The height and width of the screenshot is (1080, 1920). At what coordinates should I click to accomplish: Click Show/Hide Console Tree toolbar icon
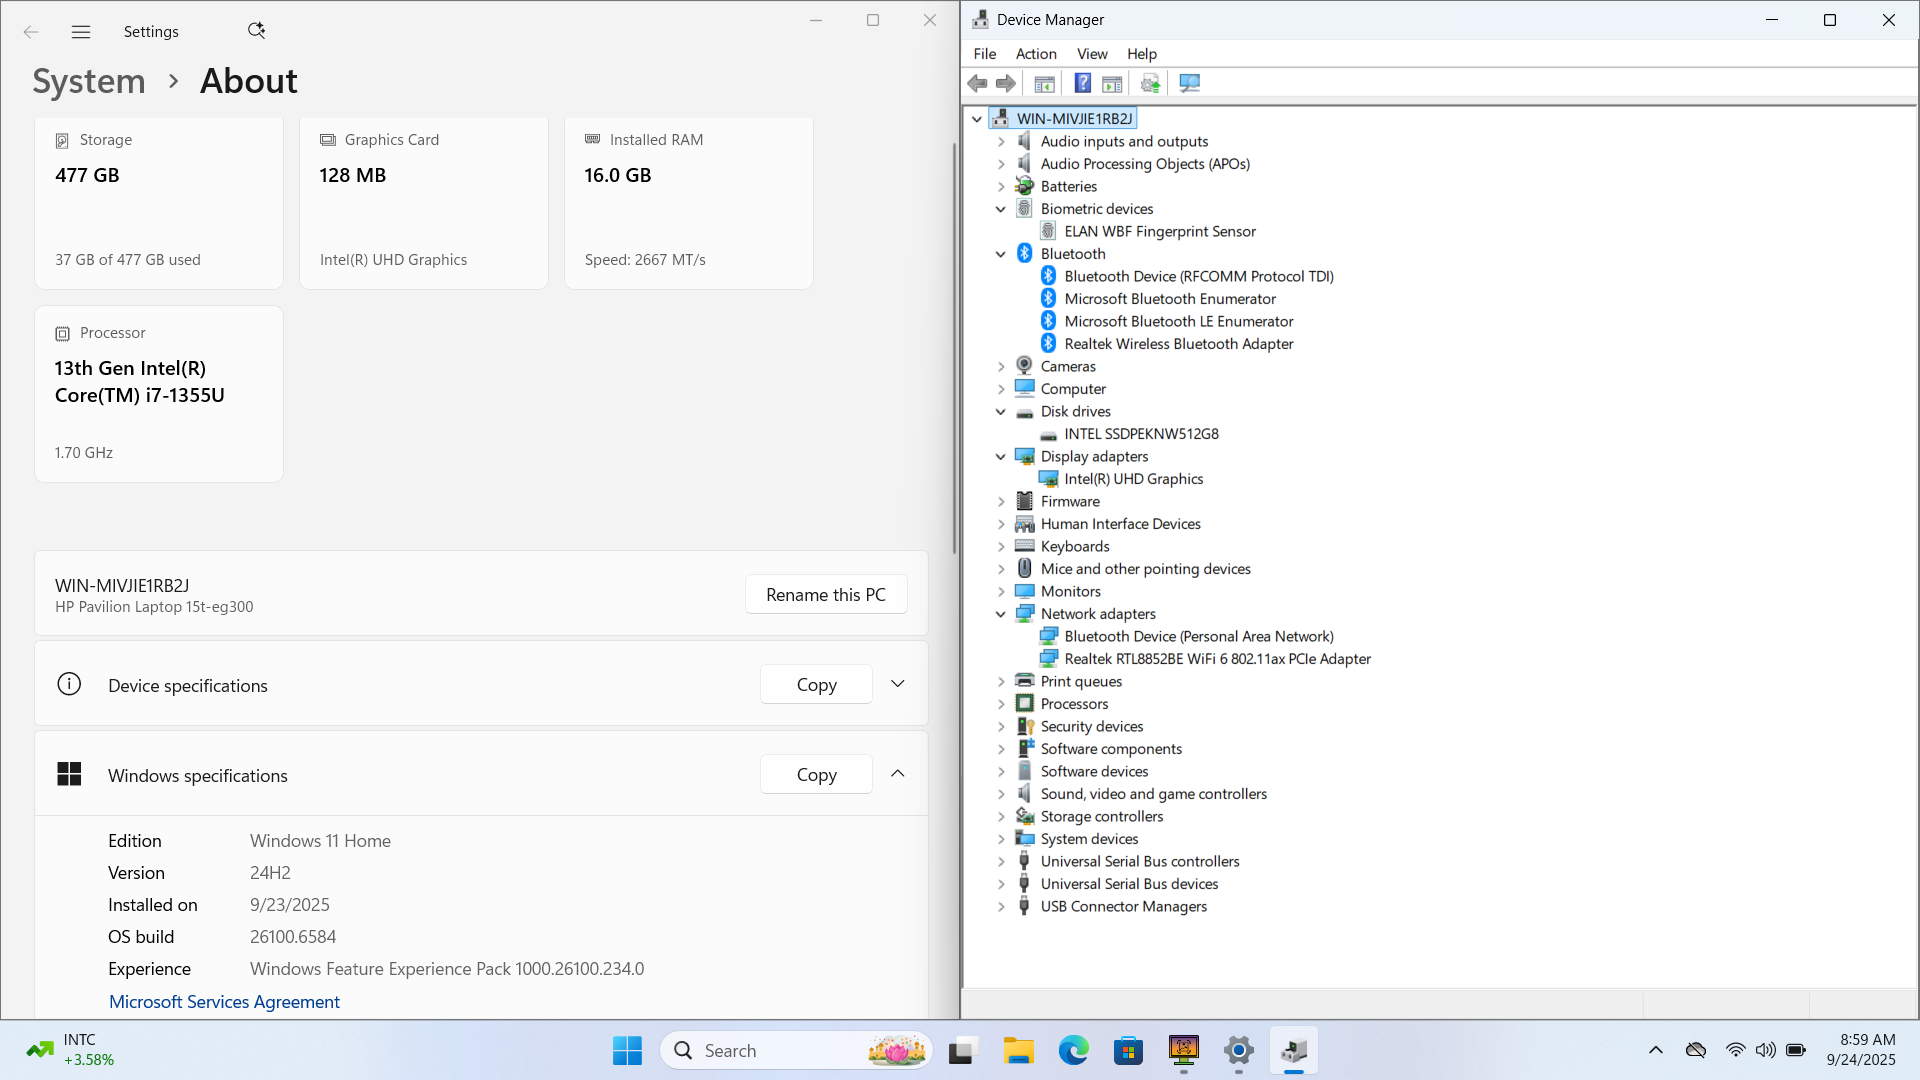click(1044, 83)
